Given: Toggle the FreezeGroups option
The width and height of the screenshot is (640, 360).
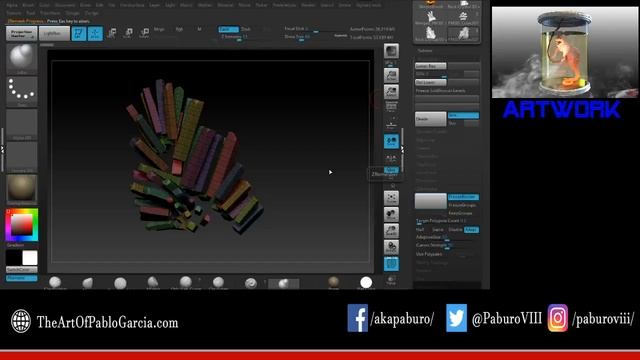Looking at the screenshot, I should [463, 205].
